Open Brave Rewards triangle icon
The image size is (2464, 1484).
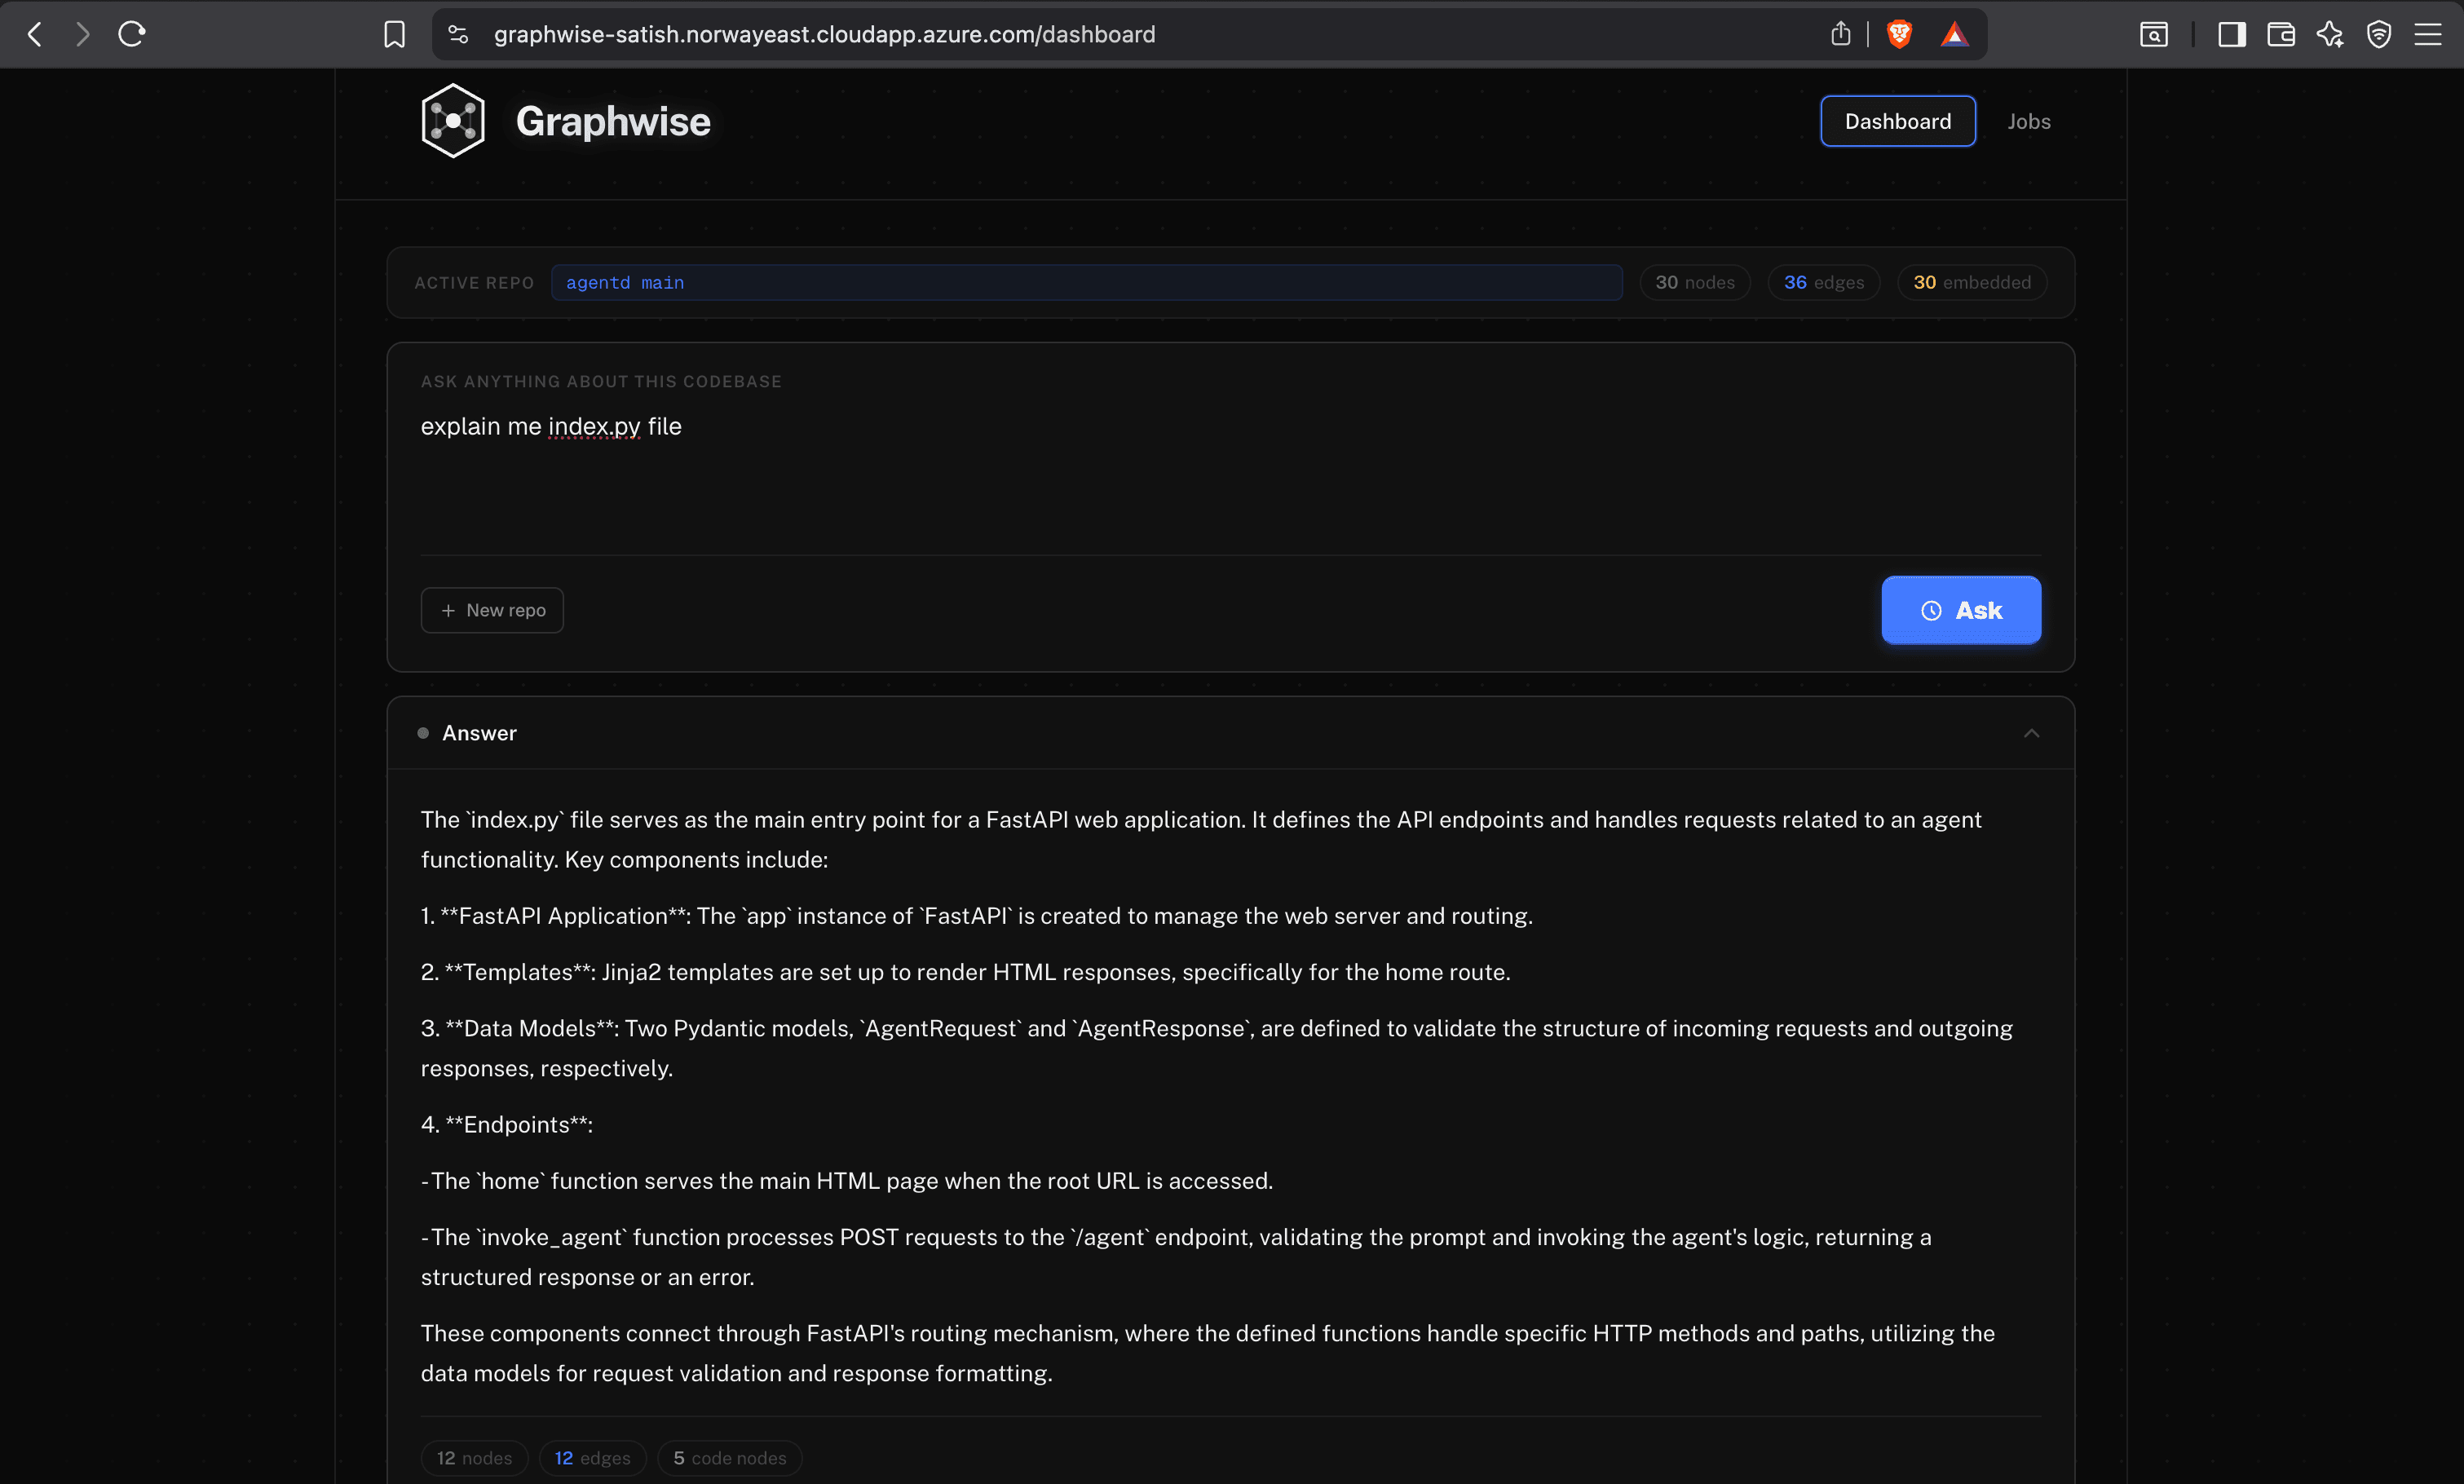(1955, 33)
